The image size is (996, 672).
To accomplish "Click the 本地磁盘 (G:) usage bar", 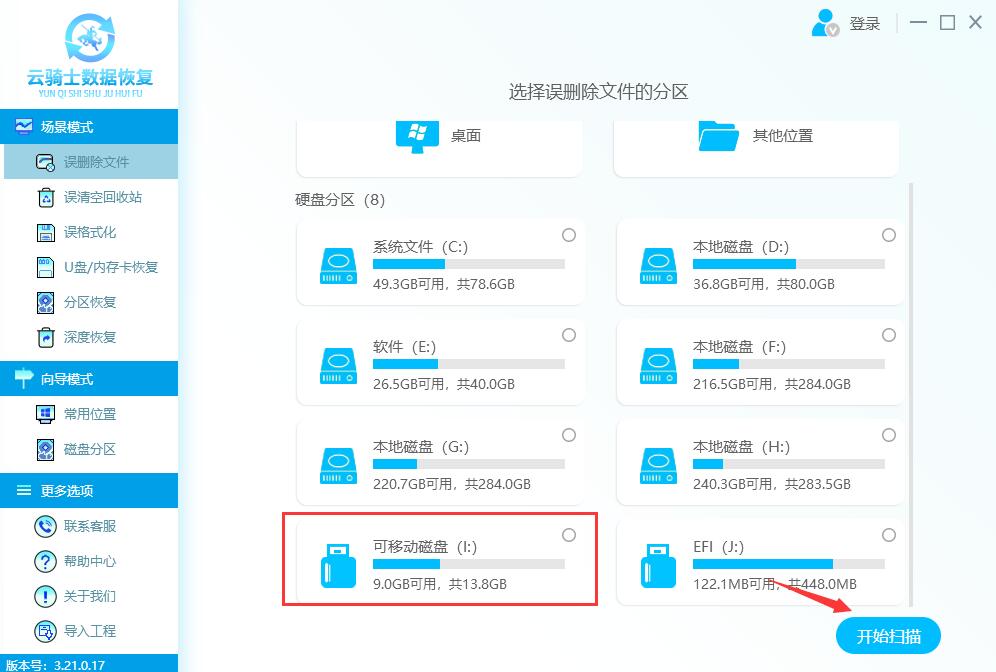I will (468, 464).
